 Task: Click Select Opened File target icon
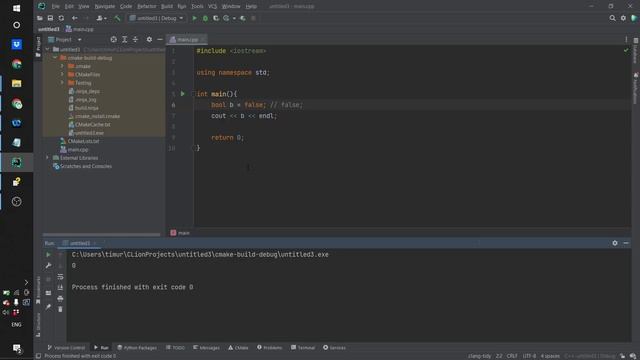pos(113,39)
